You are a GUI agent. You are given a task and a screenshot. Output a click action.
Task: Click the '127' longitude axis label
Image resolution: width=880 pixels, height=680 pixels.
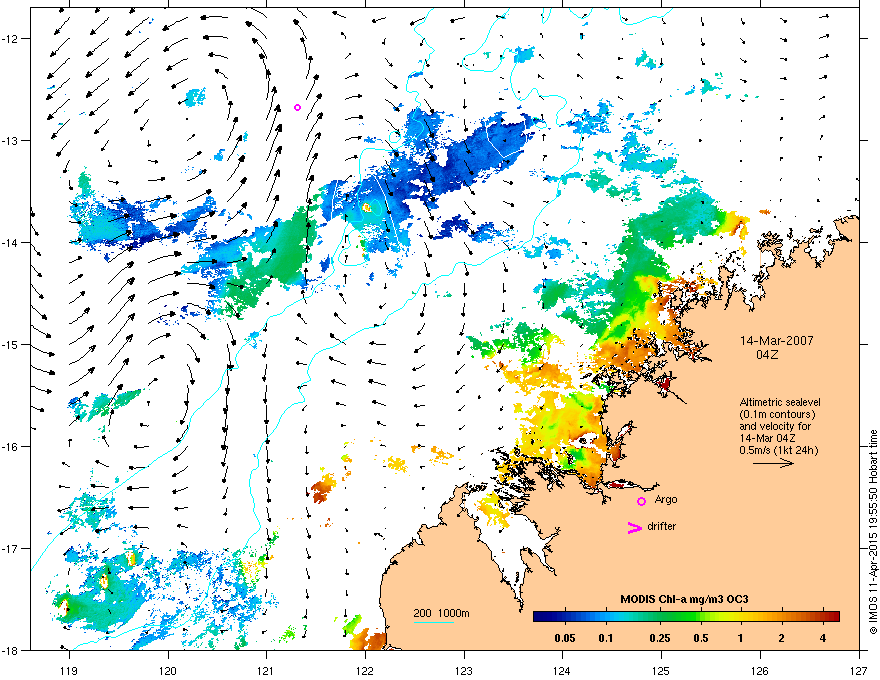tap(859, 670)
